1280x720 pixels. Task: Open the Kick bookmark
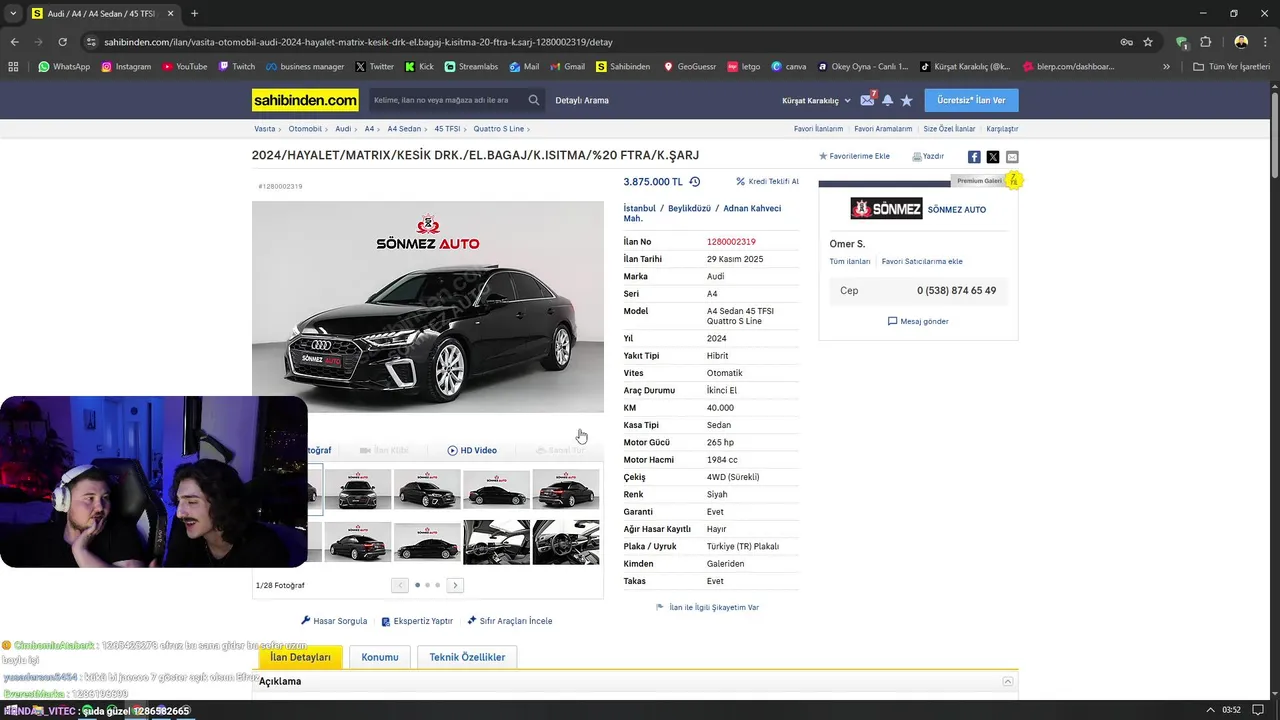419,67
